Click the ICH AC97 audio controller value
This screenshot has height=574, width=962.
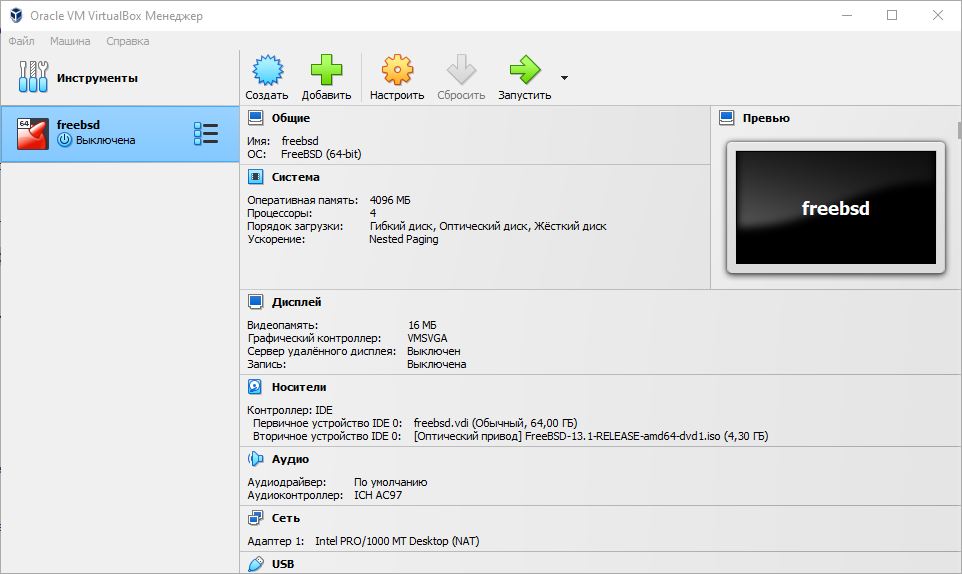click(x=378, y=495)
